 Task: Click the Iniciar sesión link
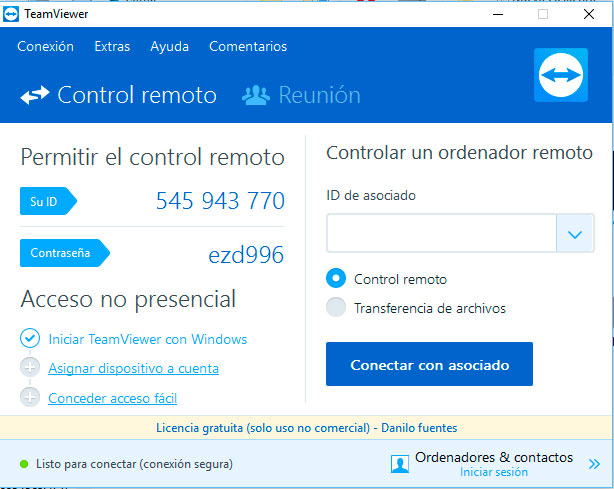[494, 472]
